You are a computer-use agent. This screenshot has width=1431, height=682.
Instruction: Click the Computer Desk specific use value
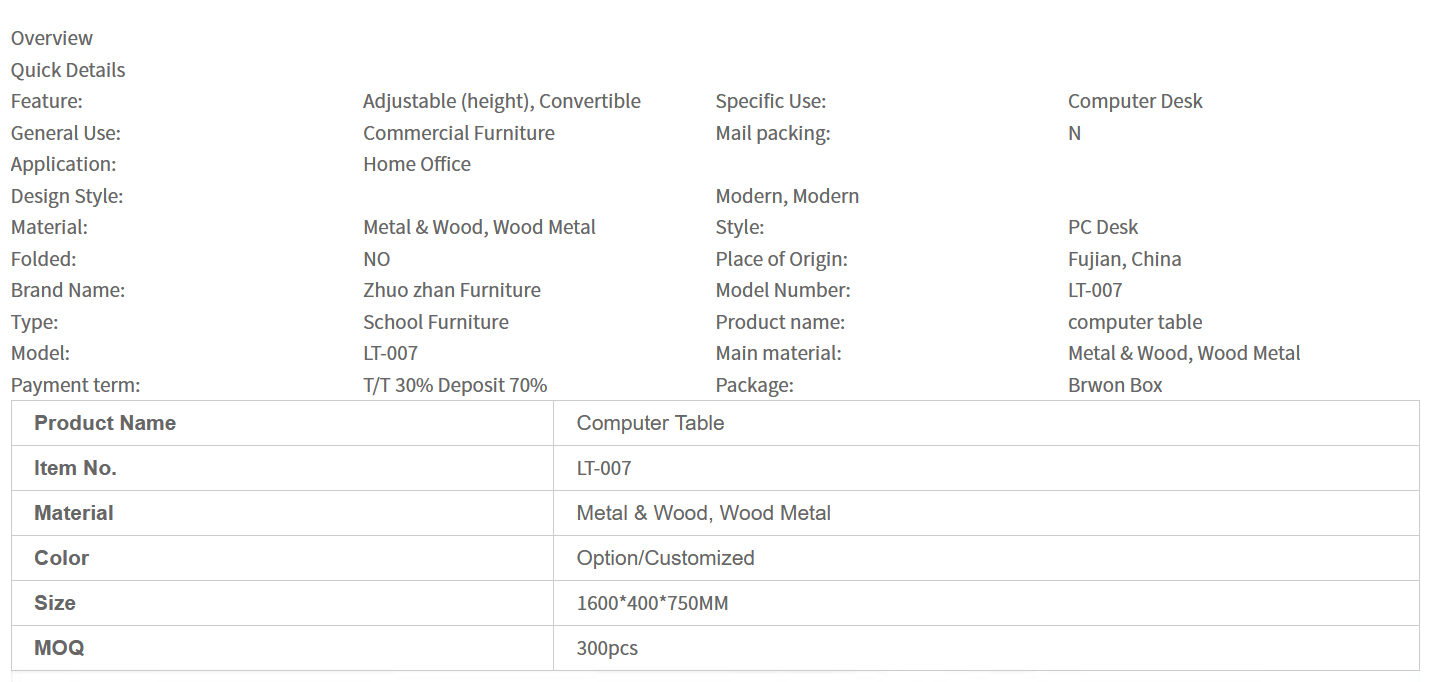(x=1135, y=101)
